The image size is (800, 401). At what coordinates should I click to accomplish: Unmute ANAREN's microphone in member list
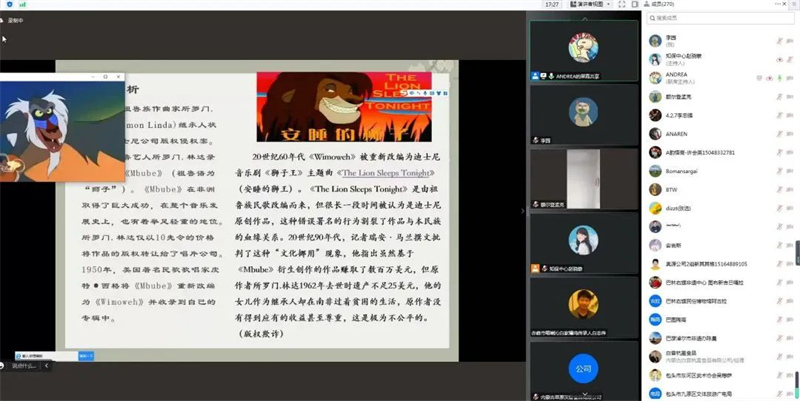point(780,134)
